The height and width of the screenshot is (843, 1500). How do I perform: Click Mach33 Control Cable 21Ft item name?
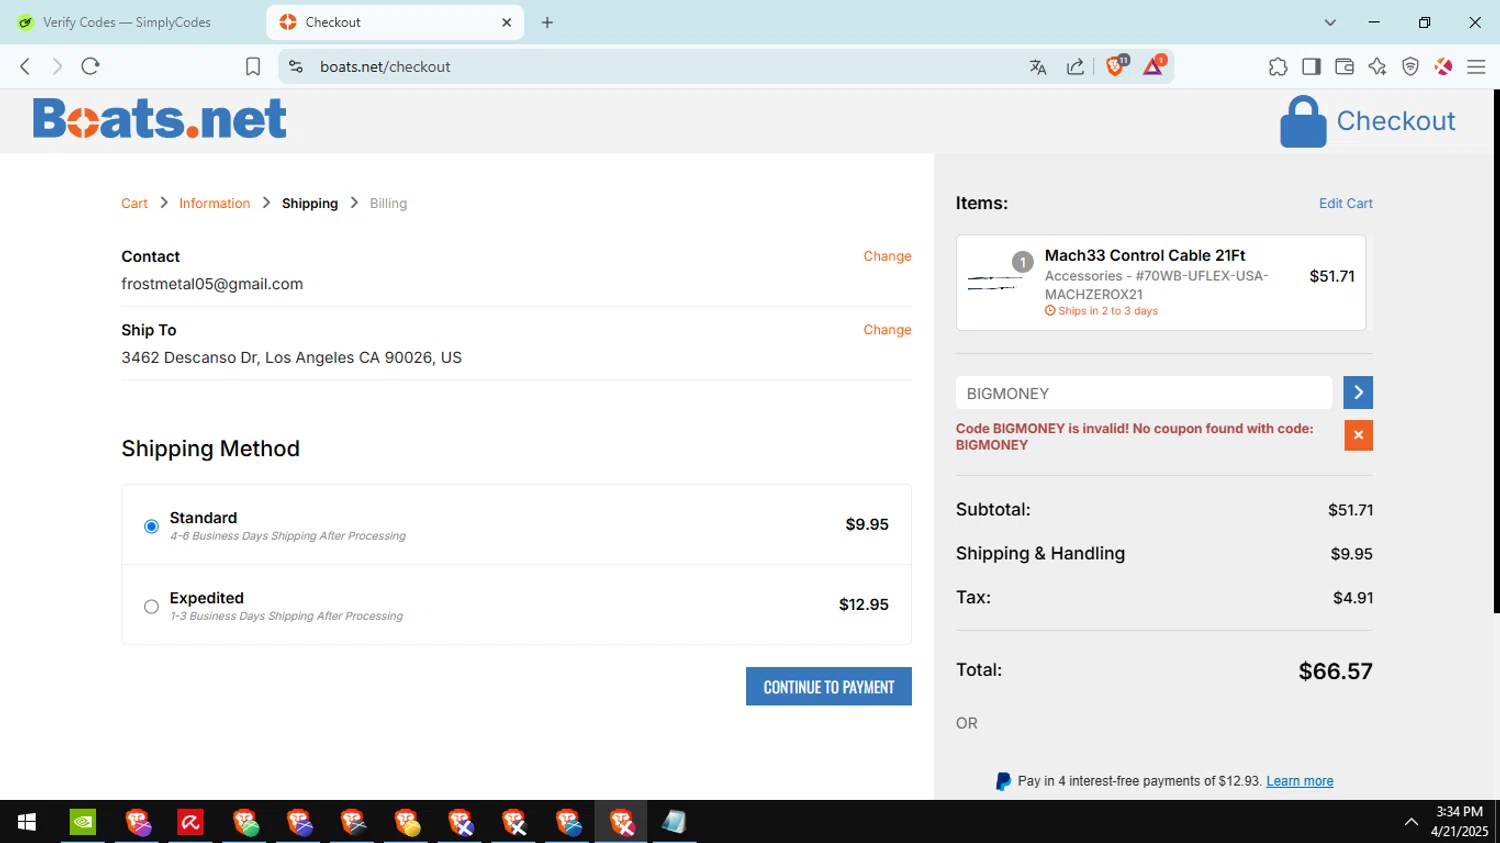coord(1144,255)
